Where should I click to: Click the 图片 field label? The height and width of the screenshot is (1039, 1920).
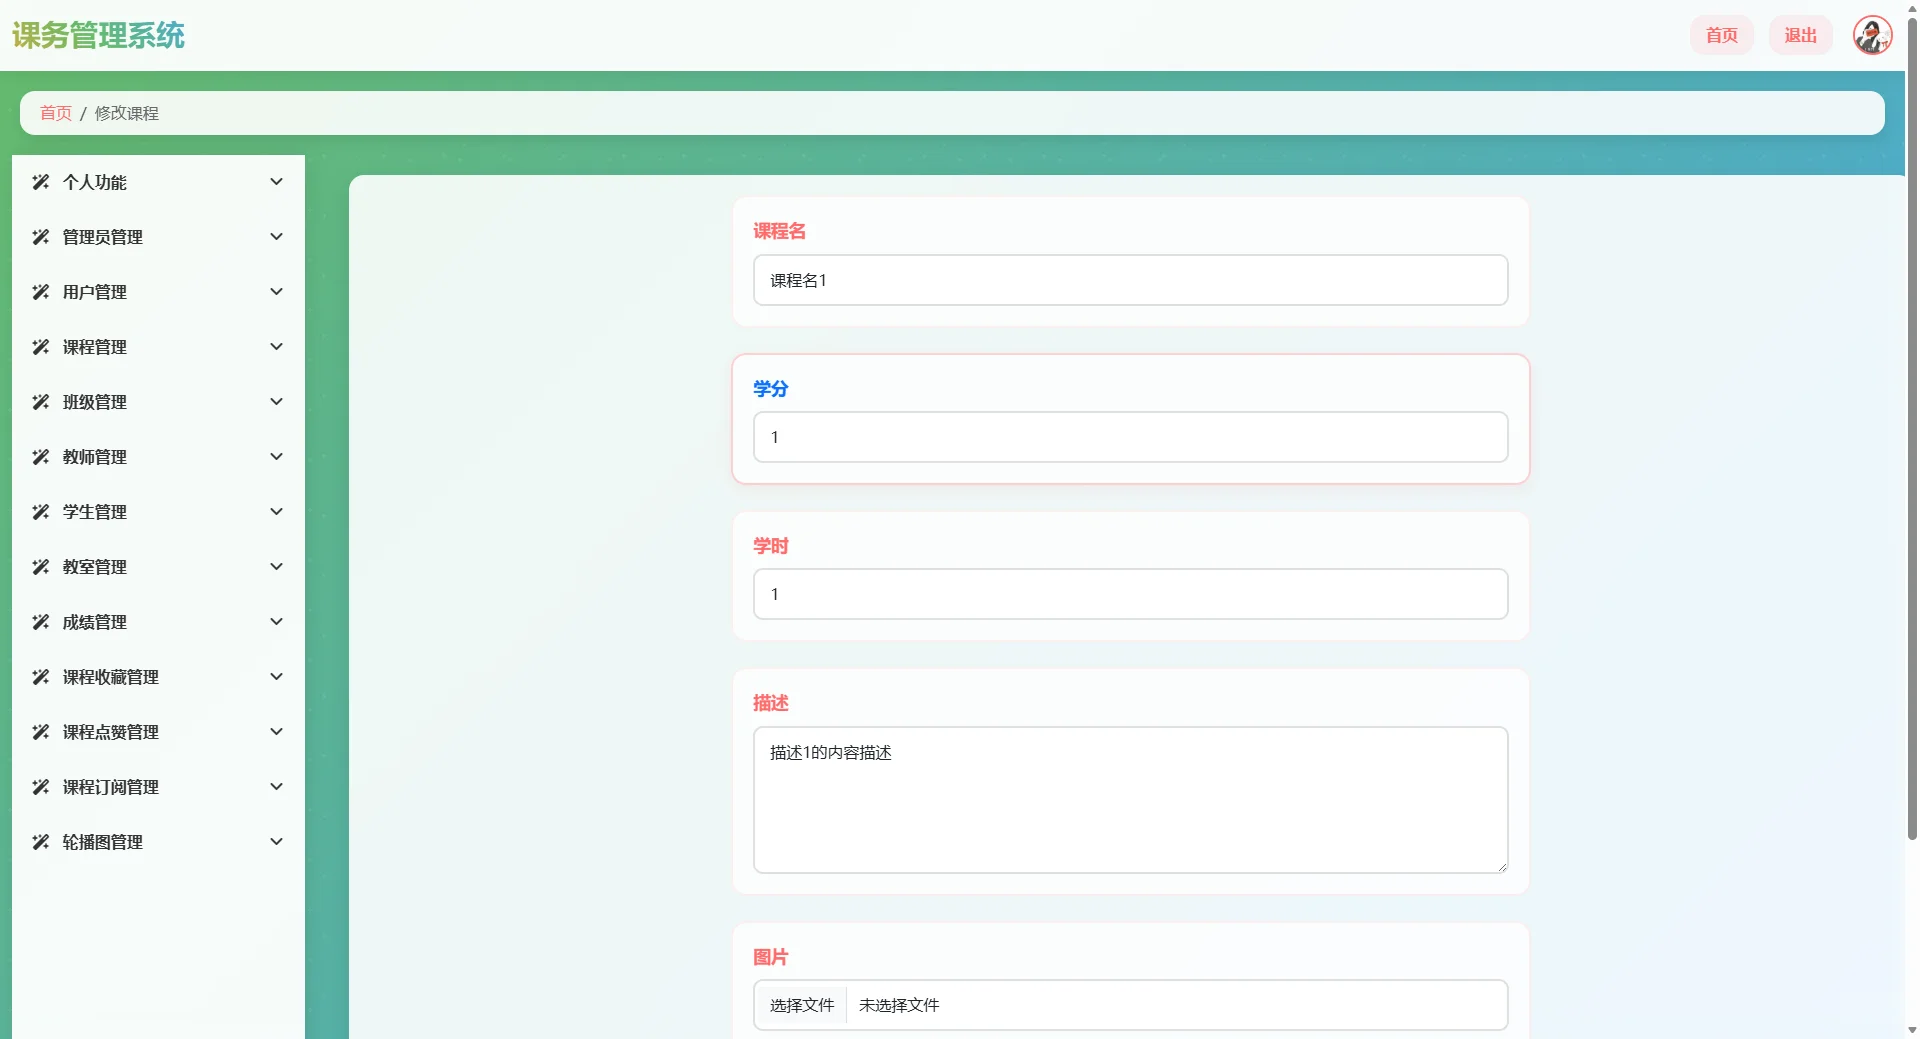point(770,957)
